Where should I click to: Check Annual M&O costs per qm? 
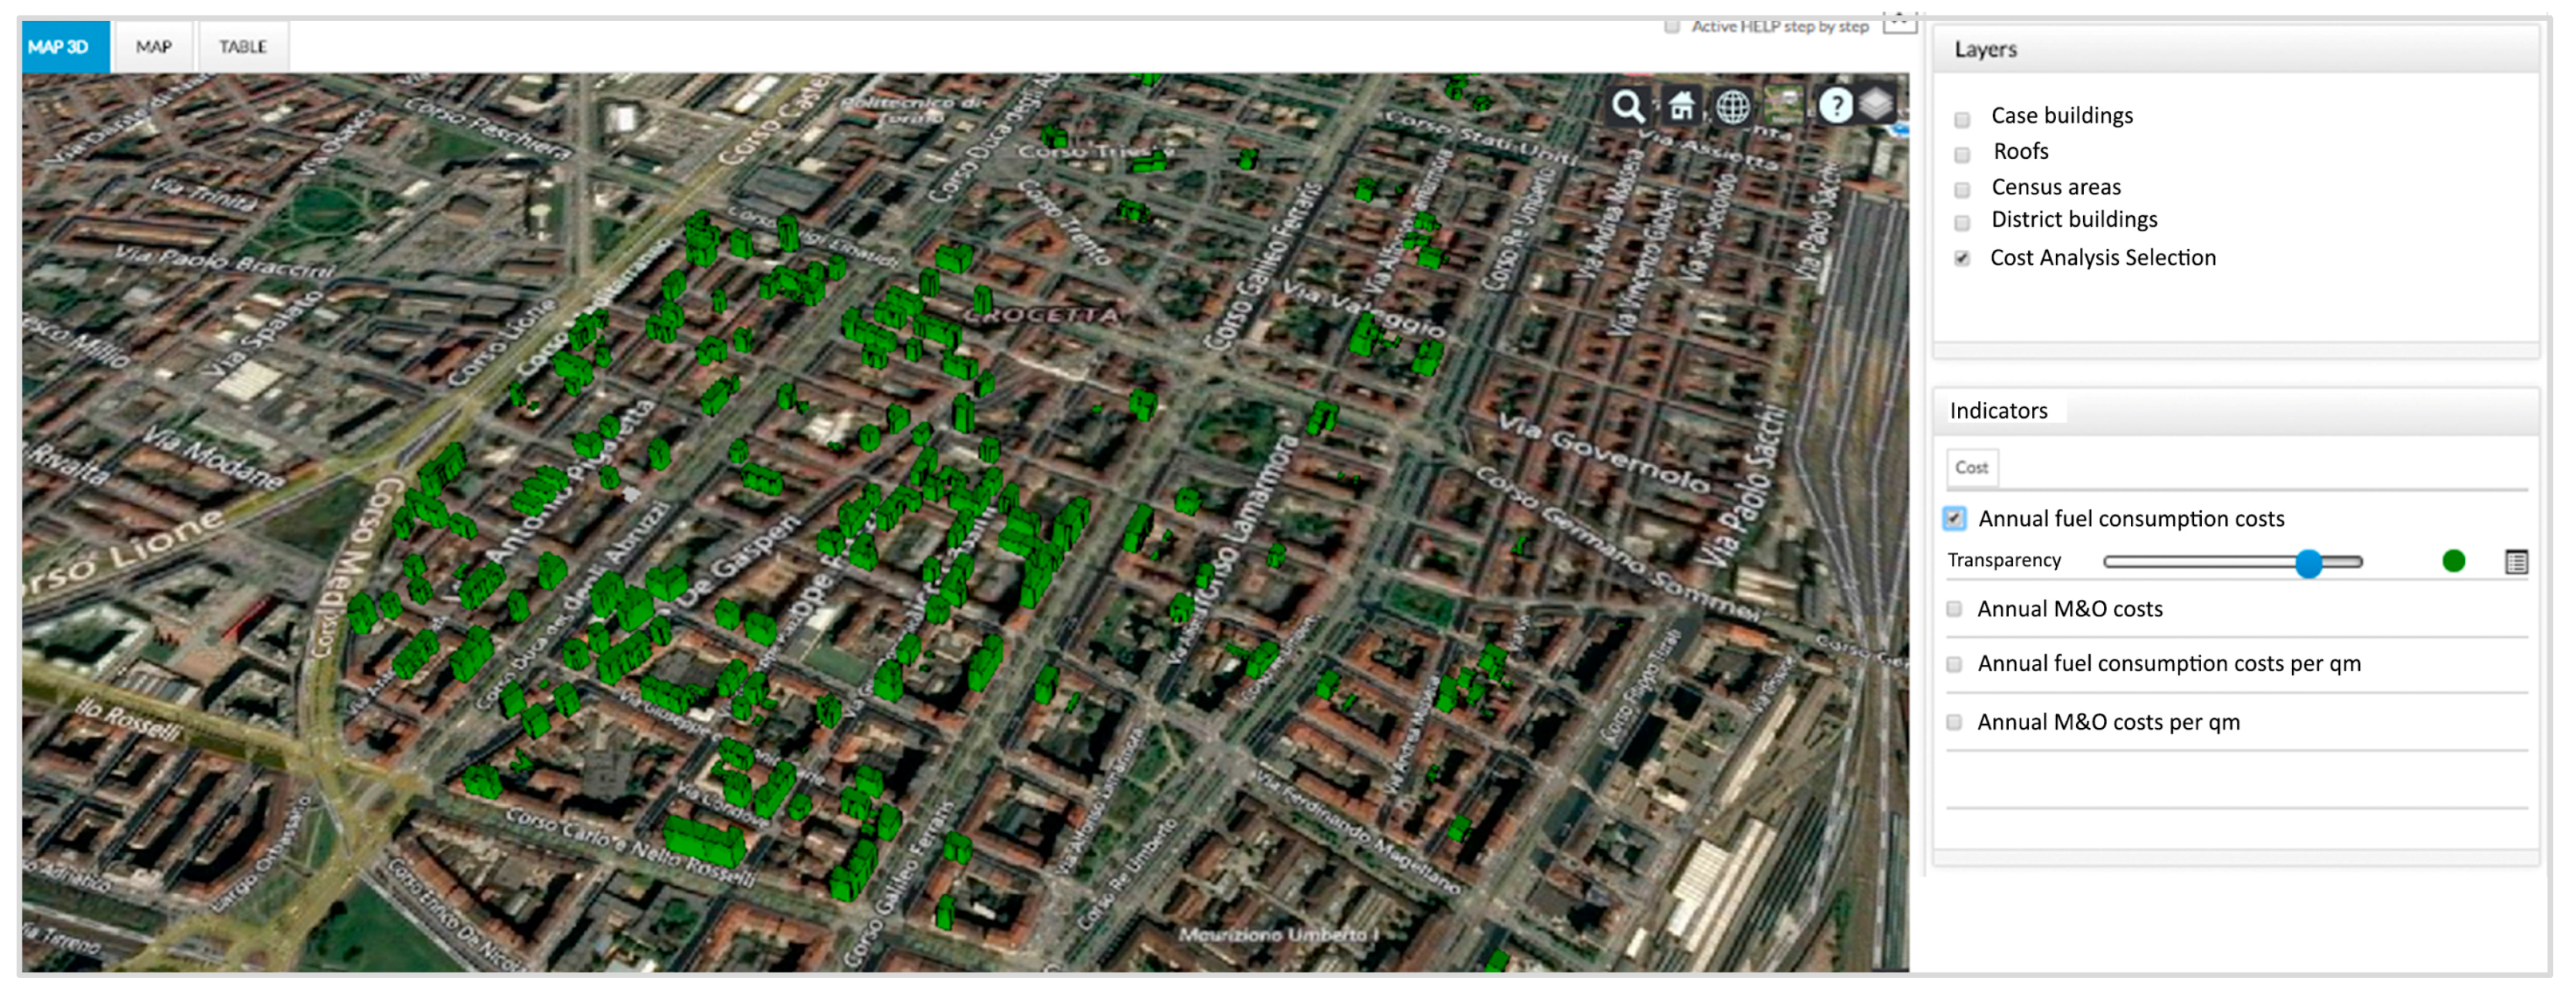coord(1955,722)
